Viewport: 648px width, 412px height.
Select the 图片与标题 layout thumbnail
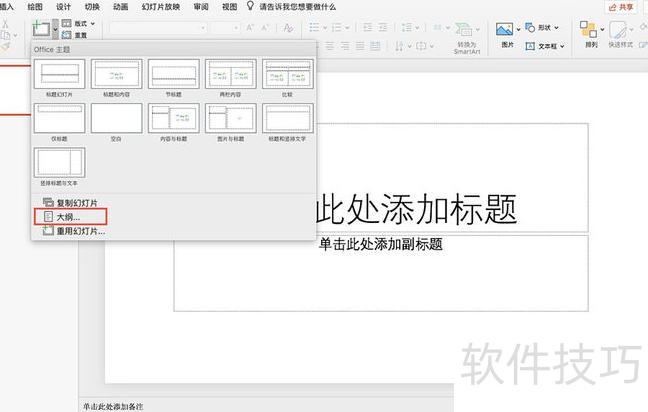coord(231,118)
